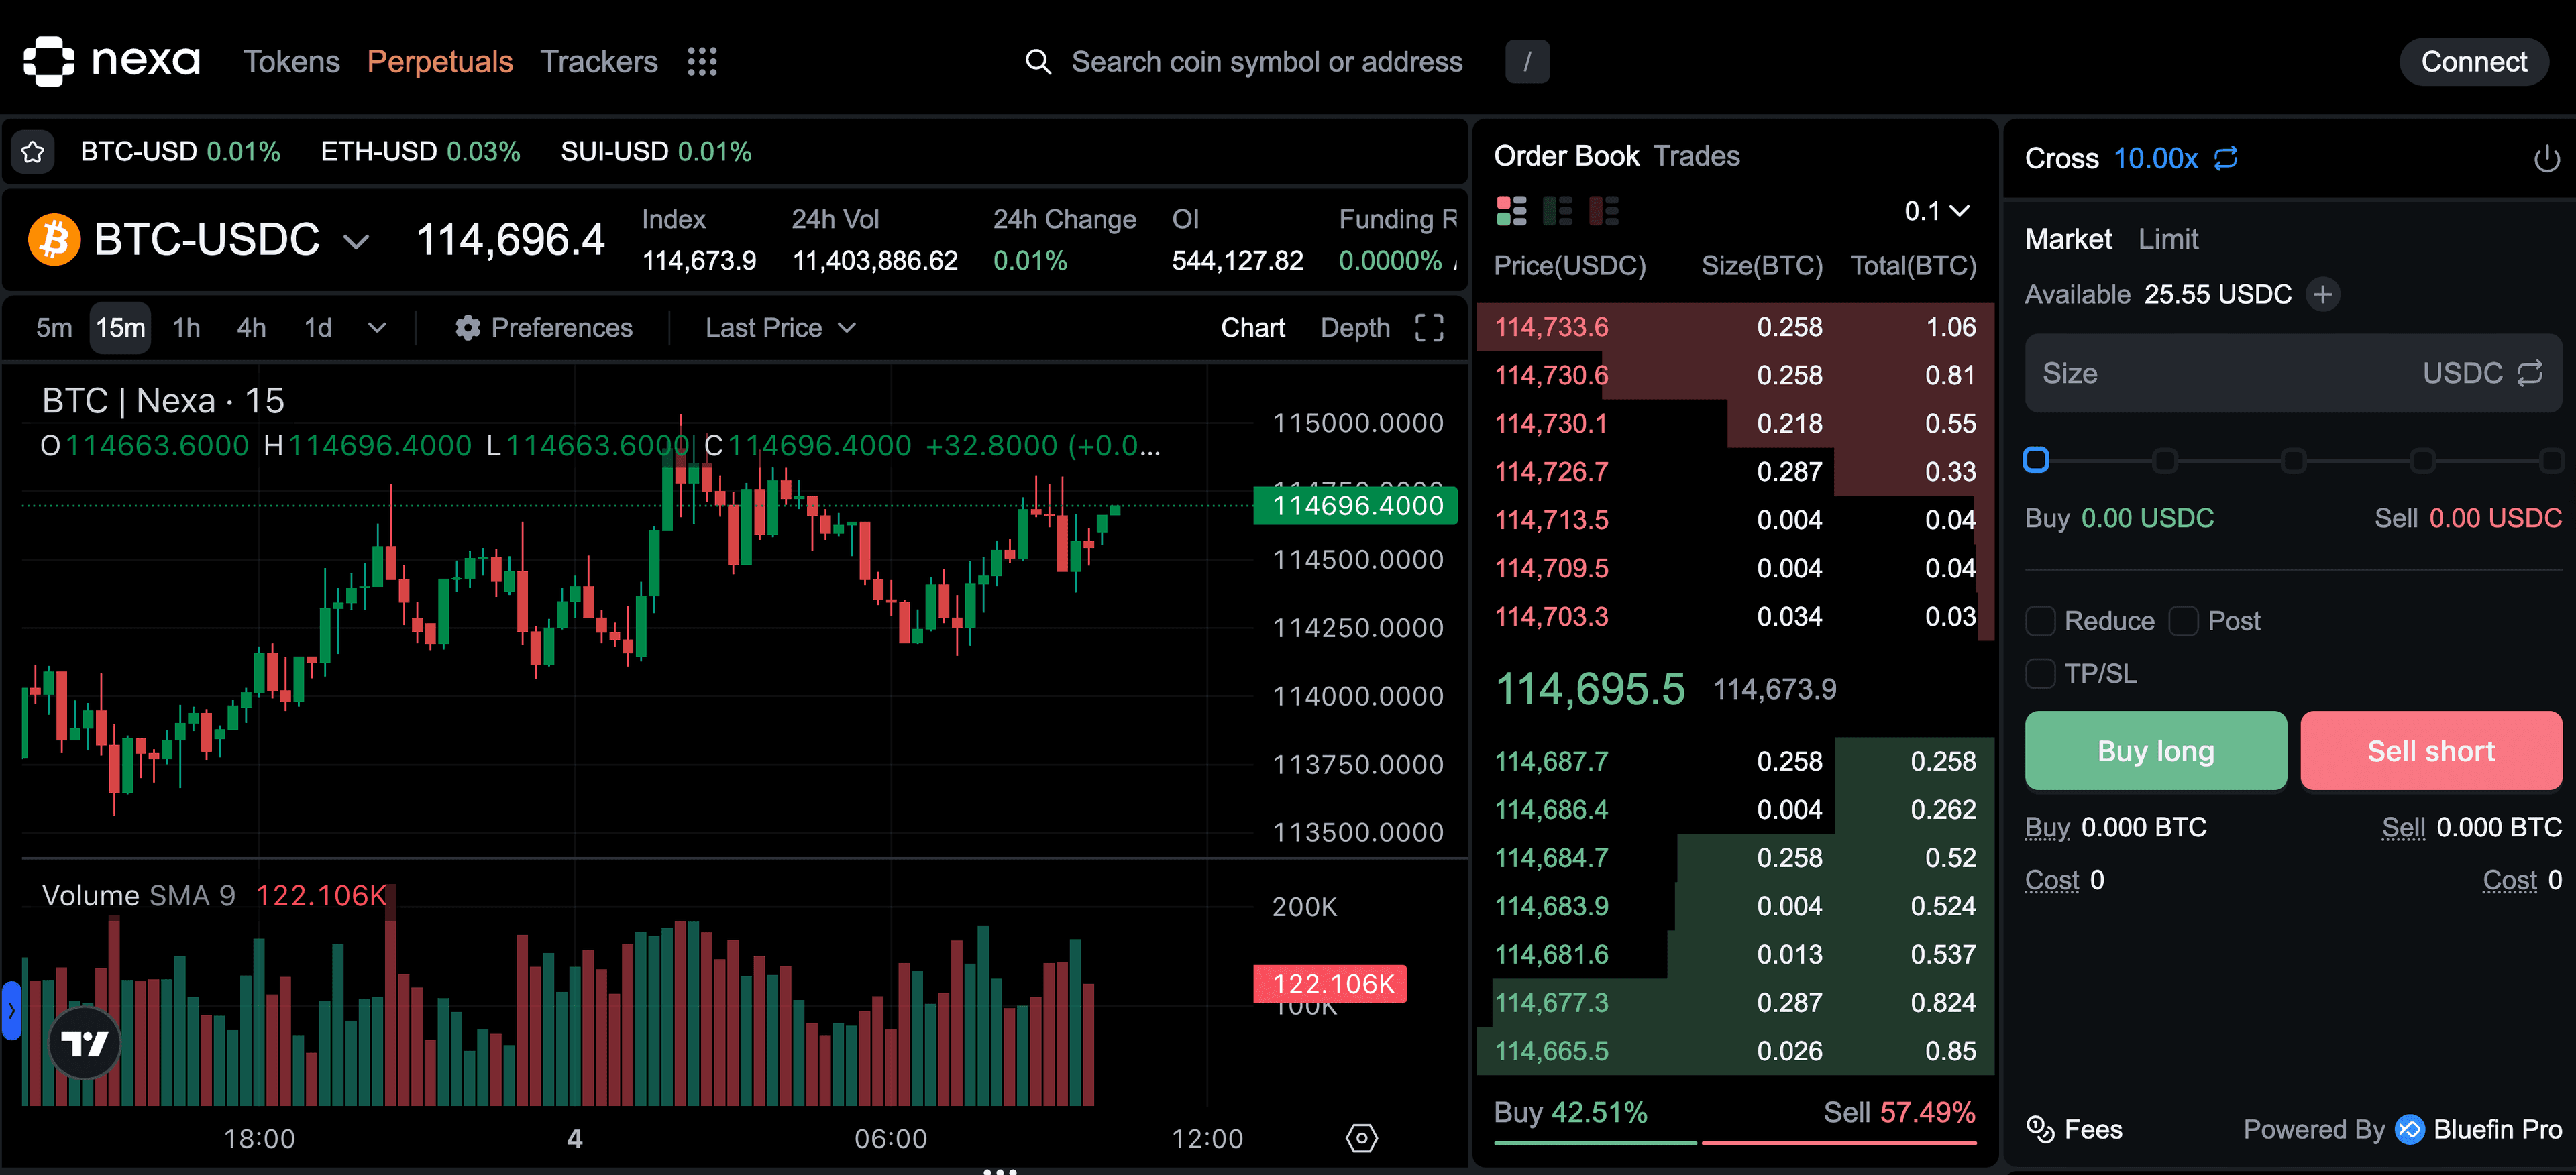Click the favorites star icon
Image resolution: width=2576 pixels, height=1175 pixels.
tap(33, 152)
